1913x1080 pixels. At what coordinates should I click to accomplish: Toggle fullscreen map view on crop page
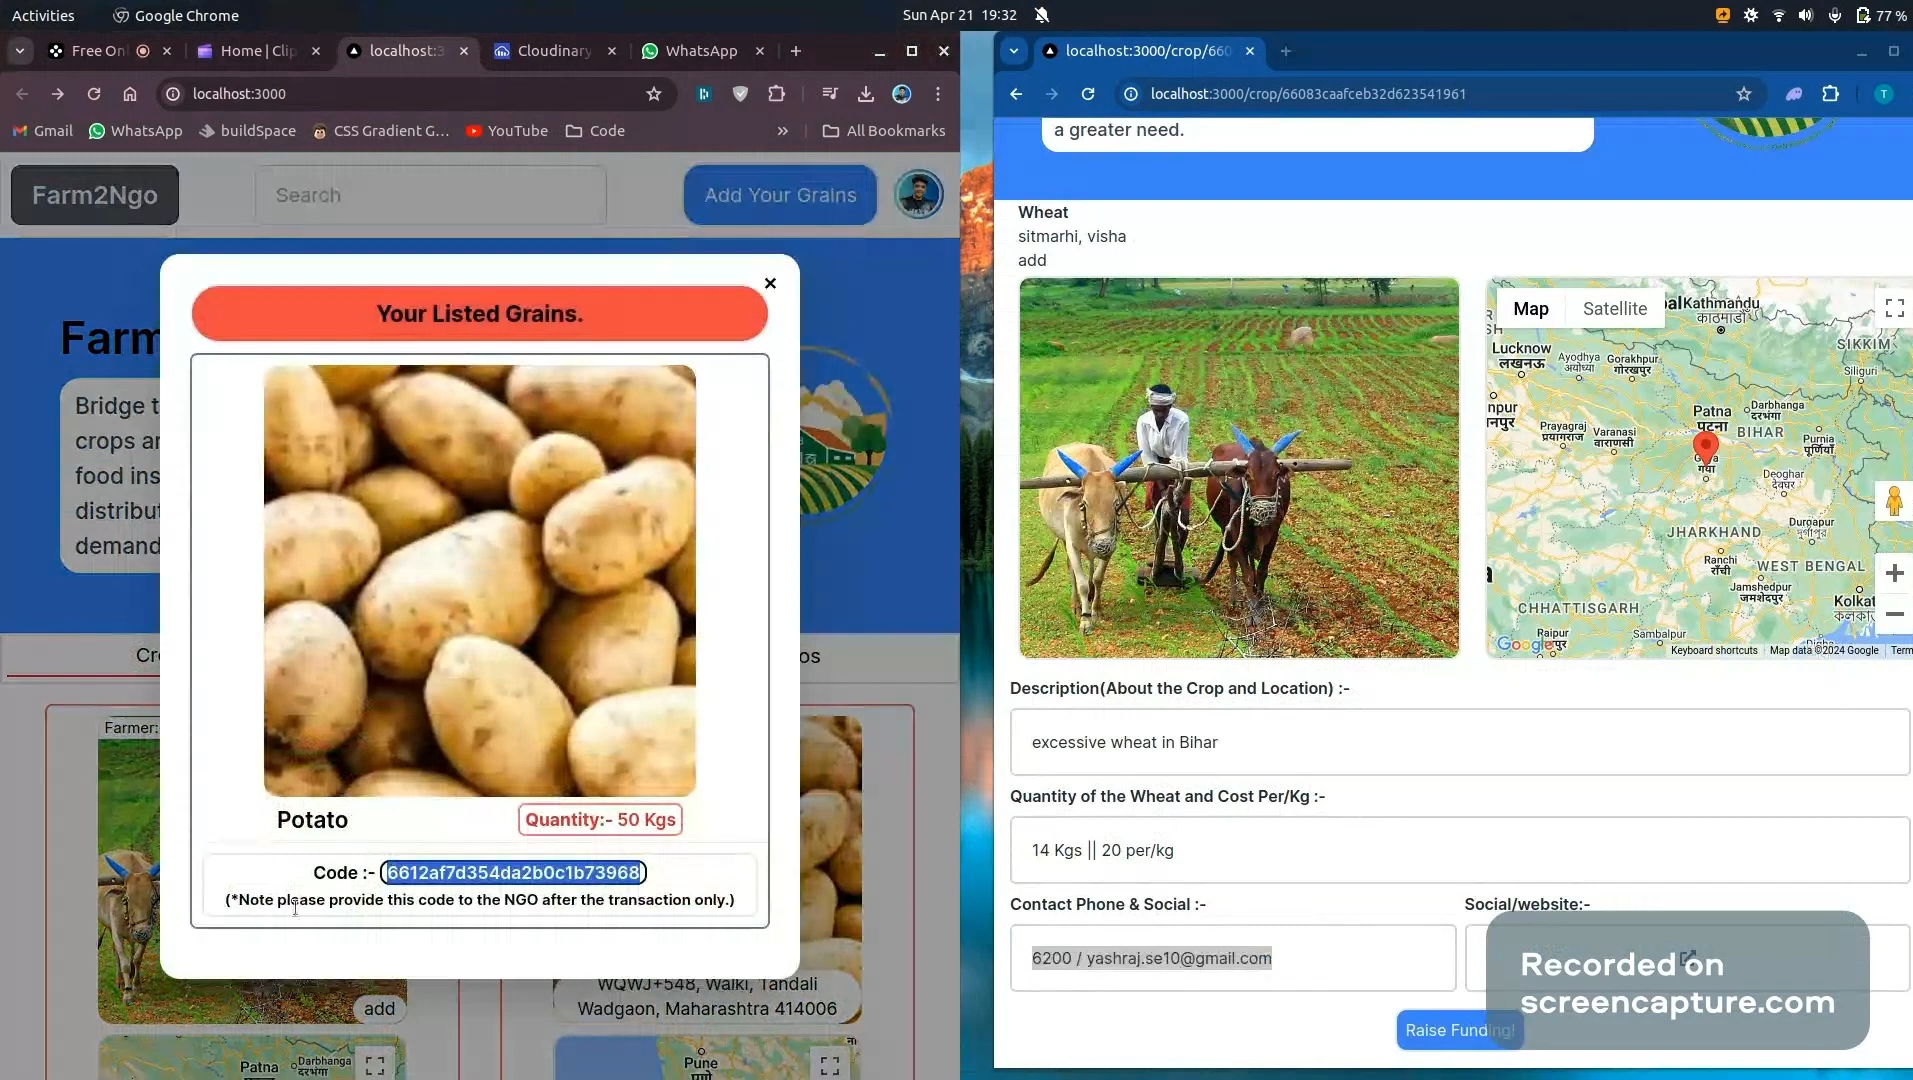(x=1894, y=308)
